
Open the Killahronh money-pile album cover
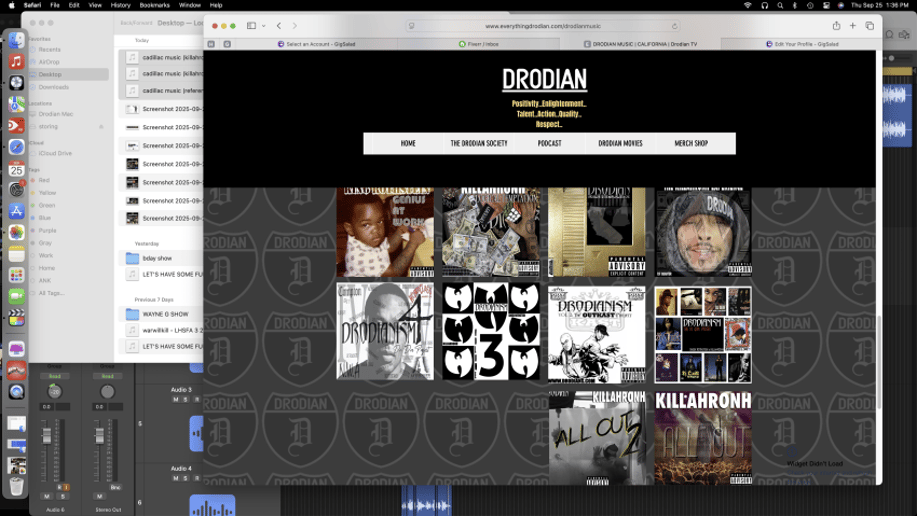(x=491, y=232)
